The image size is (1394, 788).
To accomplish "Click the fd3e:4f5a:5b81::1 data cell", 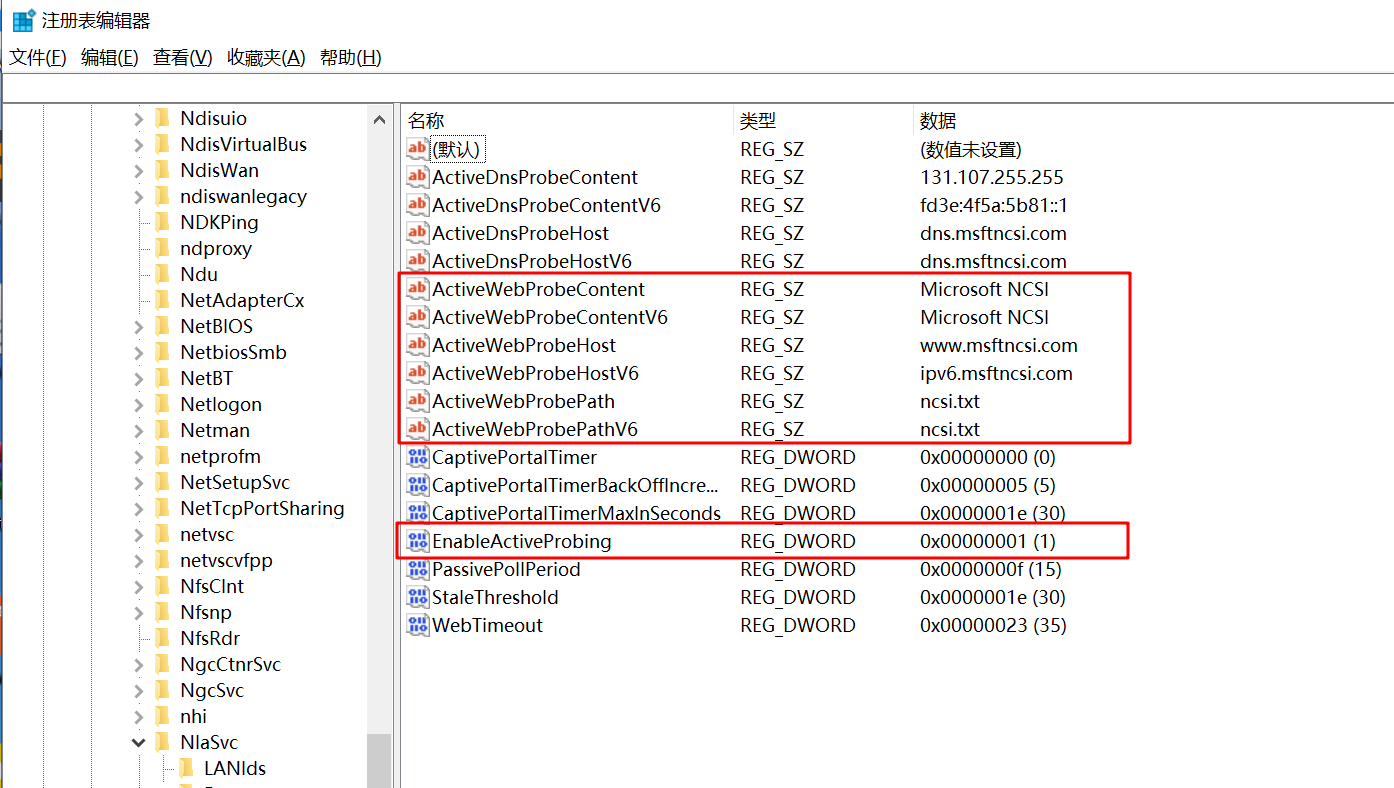I will [x=994, y=206].
